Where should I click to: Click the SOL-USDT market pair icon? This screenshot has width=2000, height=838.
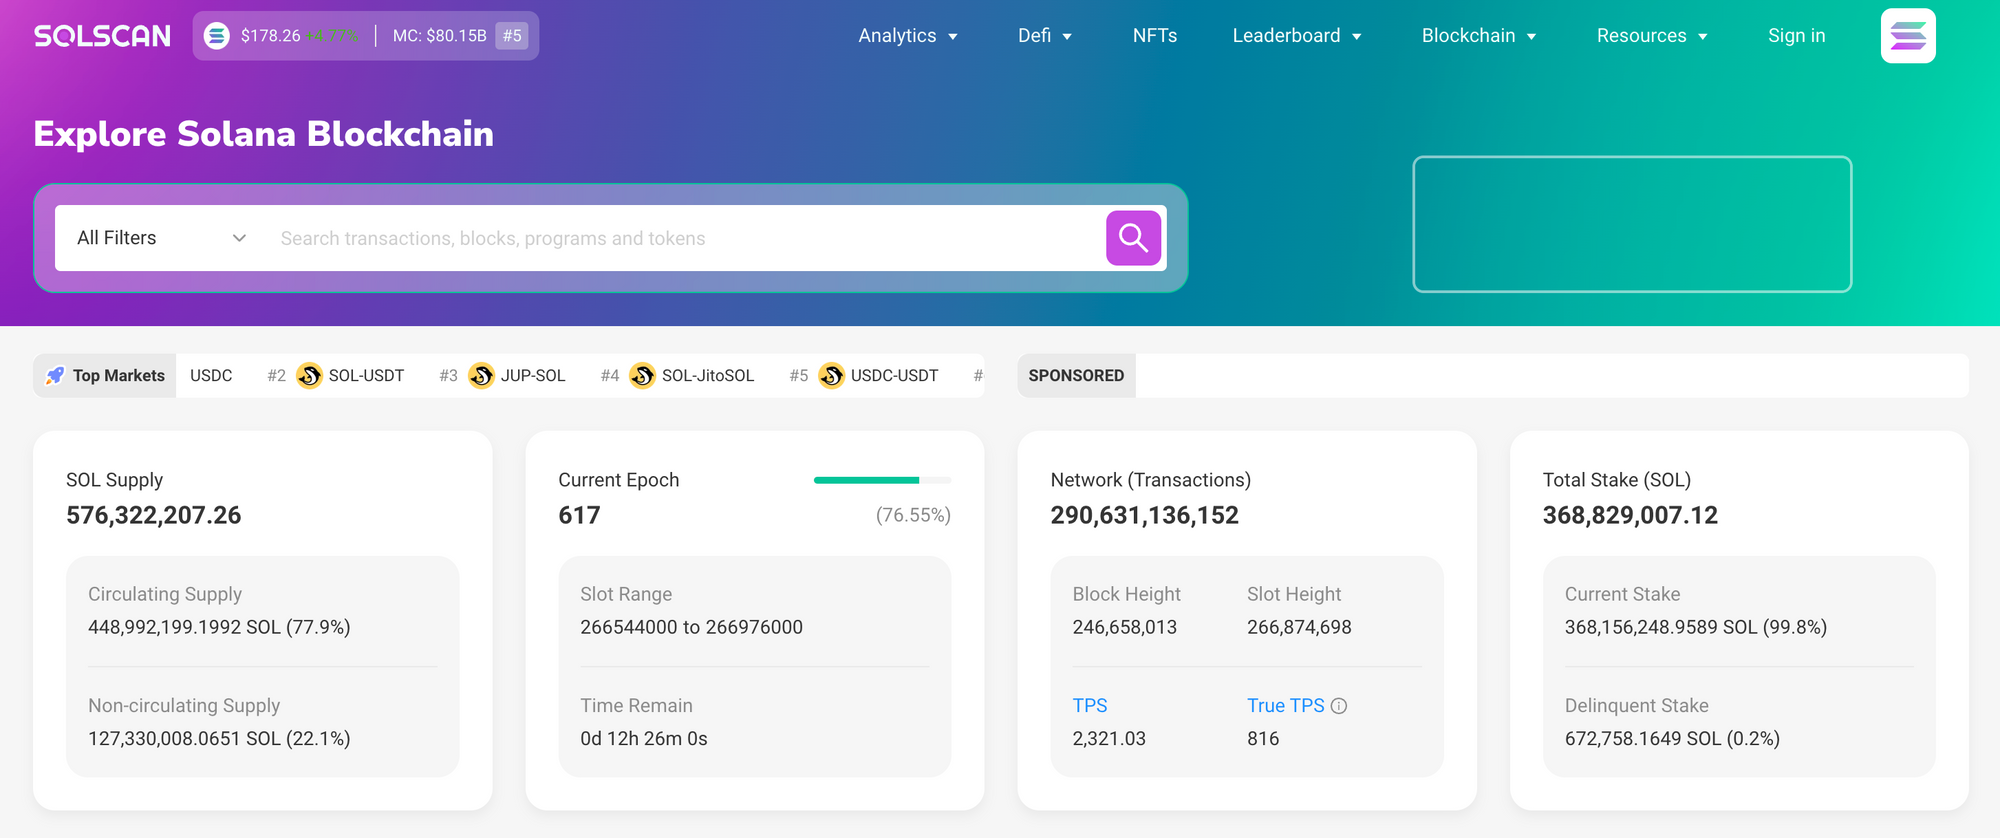point(310,375)
